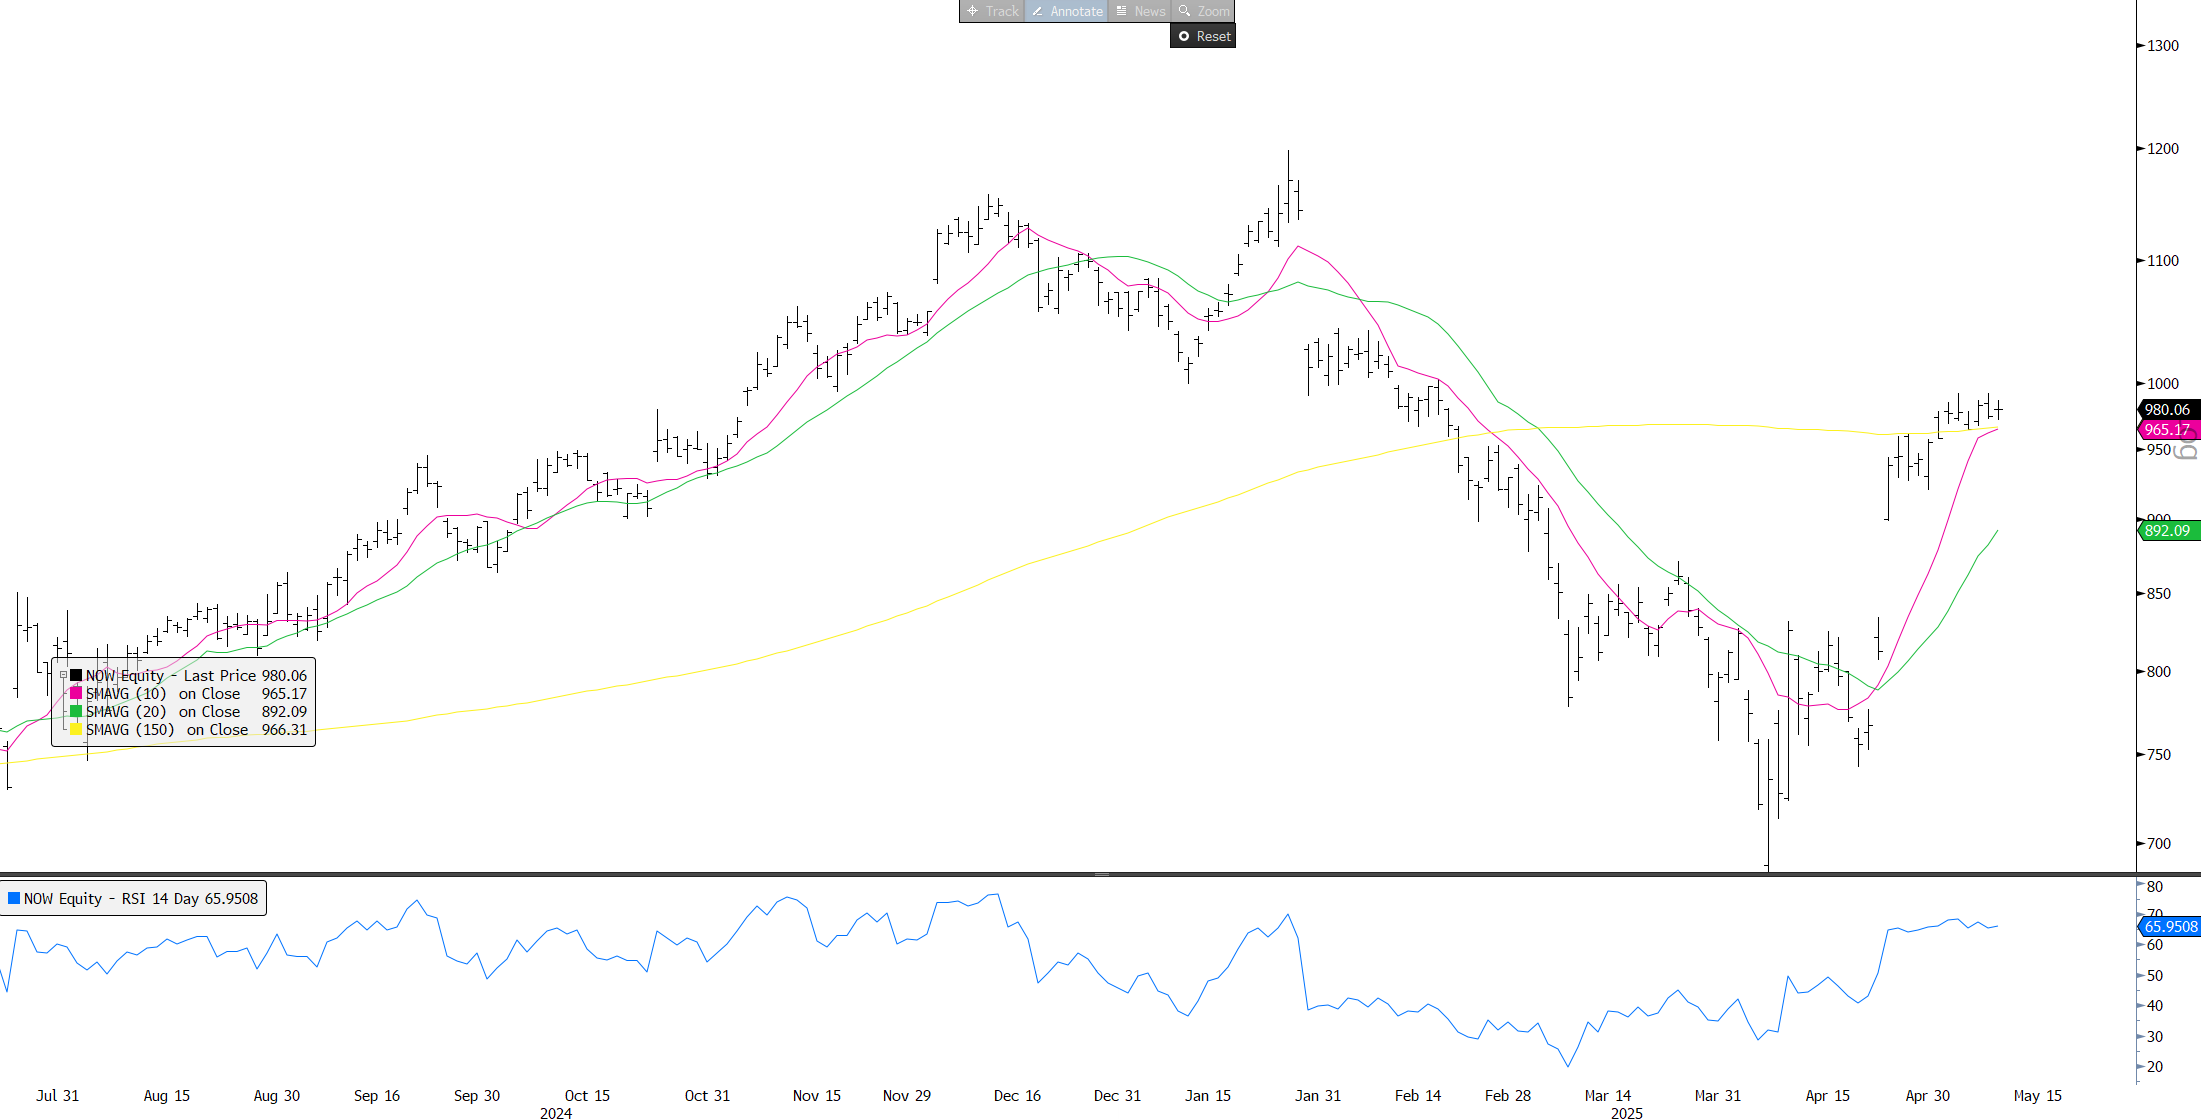This screenshot has height=1119, width=2201.
Task: Click the 980.06 last price axis tag
Action: click(2167, 409)
